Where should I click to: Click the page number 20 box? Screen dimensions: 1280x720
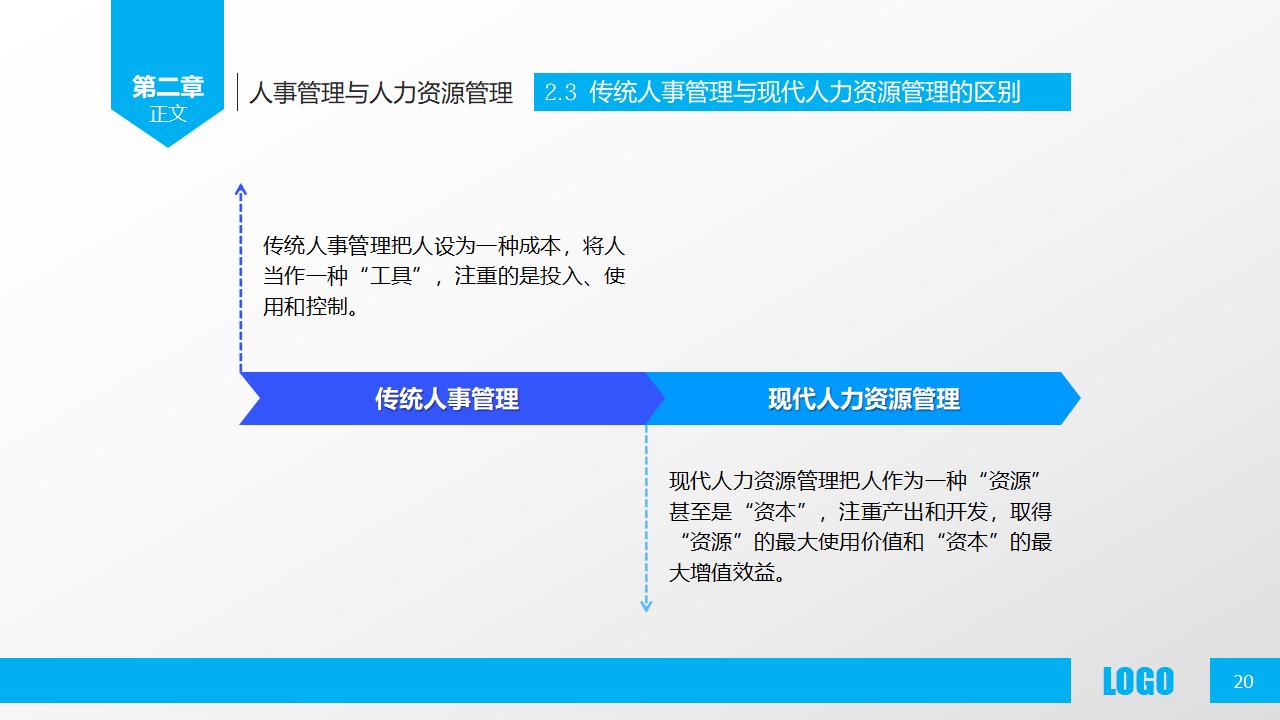(1243, 681)
